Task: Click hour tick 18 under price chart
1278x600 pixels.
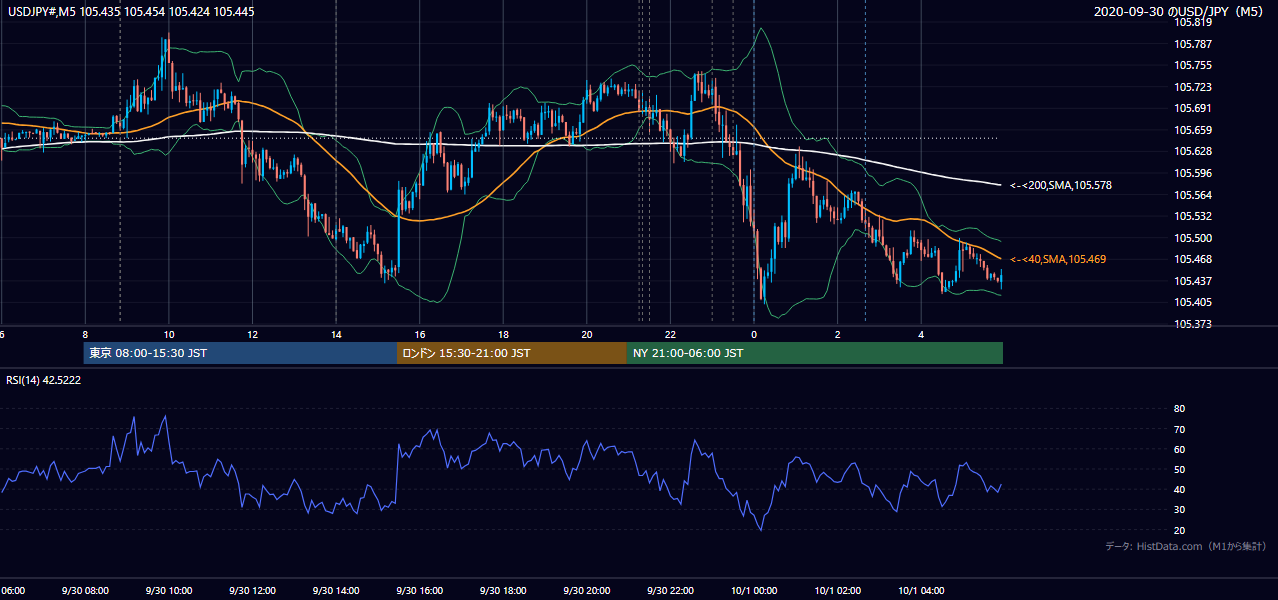Action: coord(503,335)
